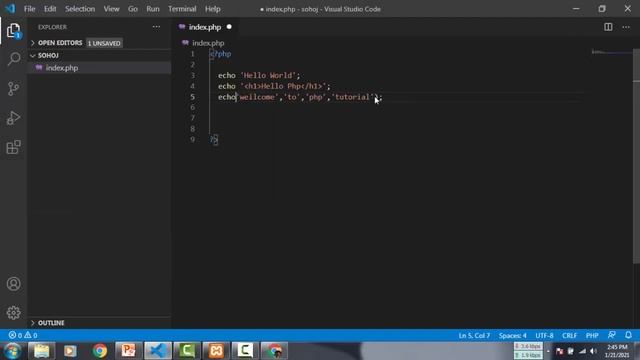640x360 pixels.
Task: Open the Explorer view in activity bar
Action: tap(13, 31)
